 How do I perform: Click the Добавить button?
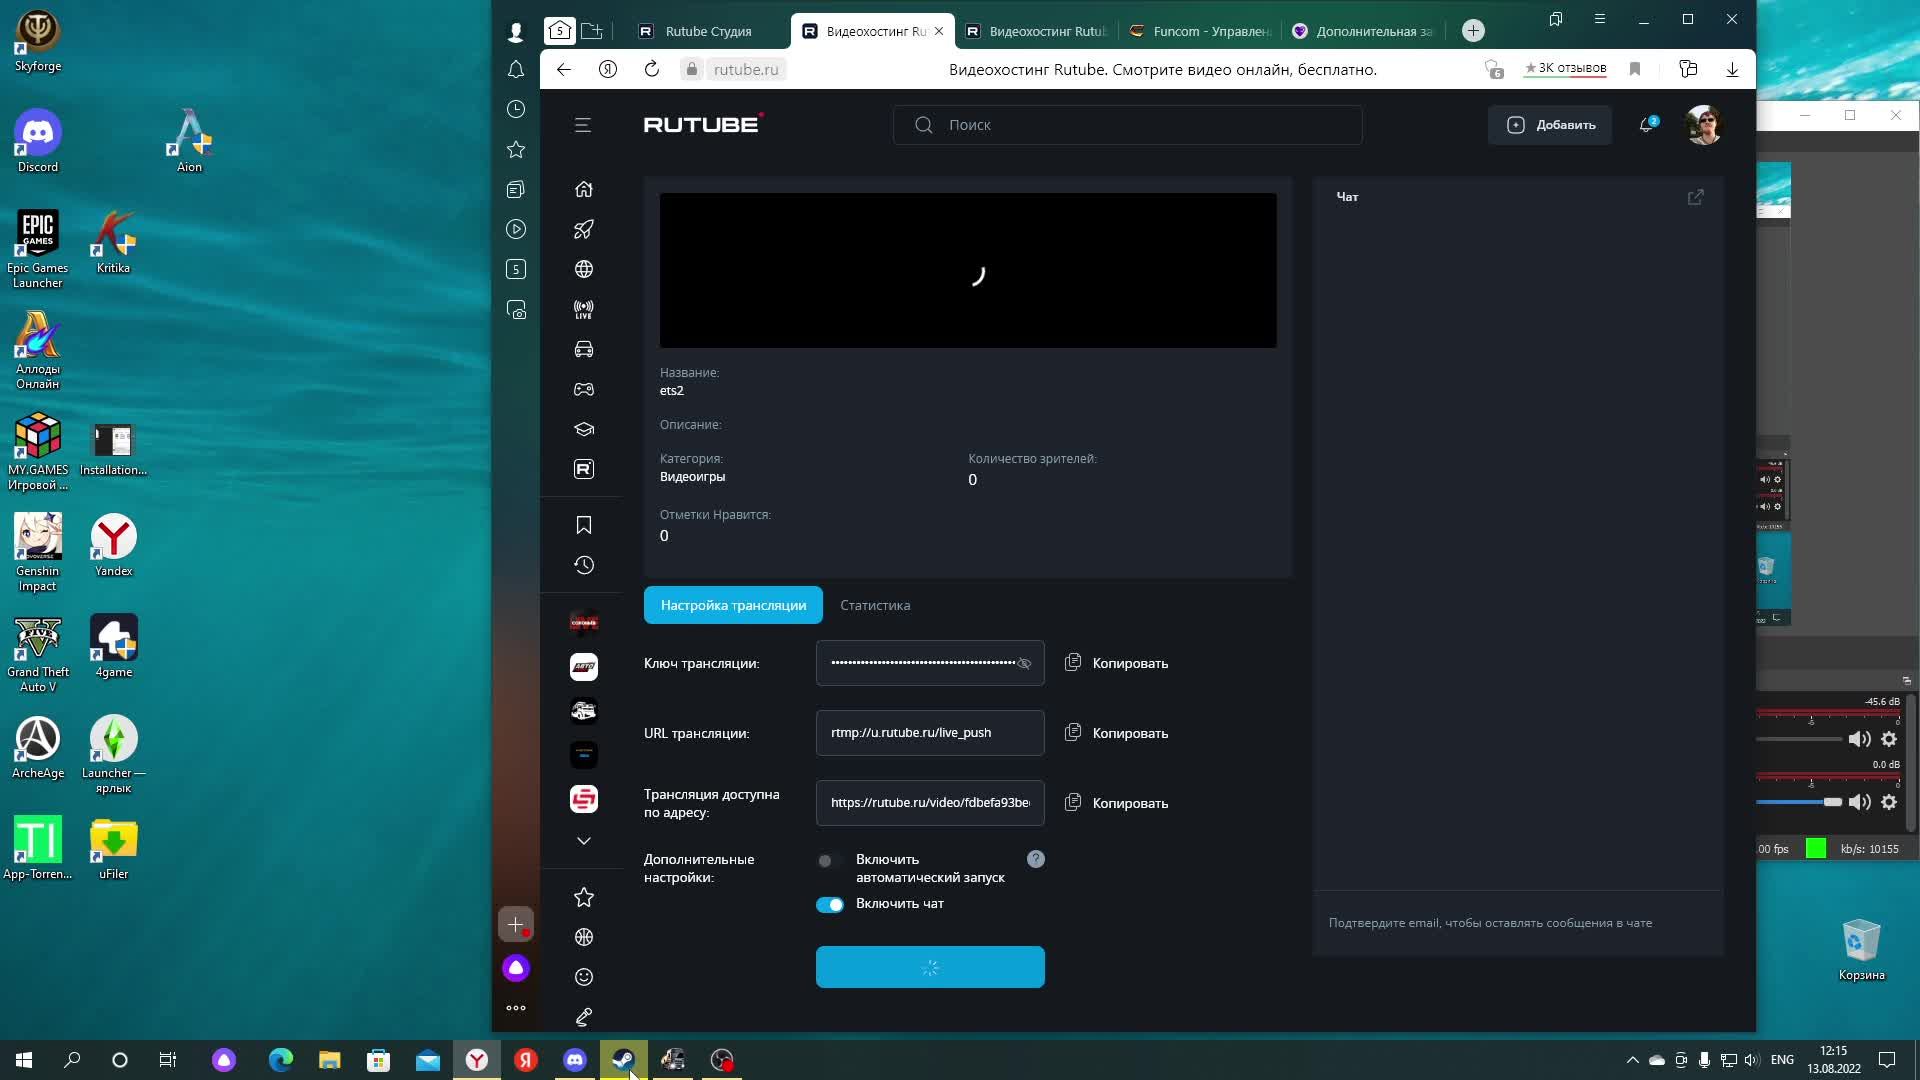(1550, 125)
